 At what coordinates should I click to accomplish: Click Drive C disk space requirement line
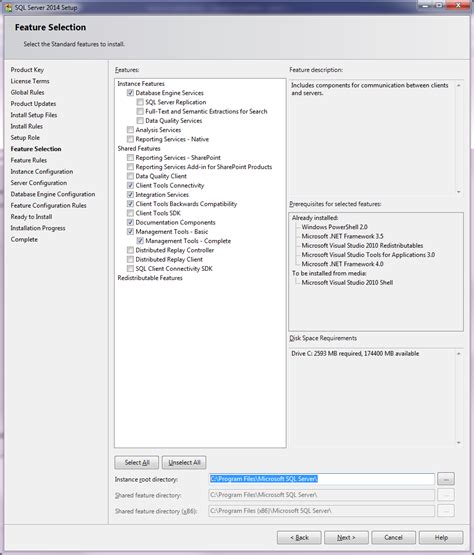point(355,354)
